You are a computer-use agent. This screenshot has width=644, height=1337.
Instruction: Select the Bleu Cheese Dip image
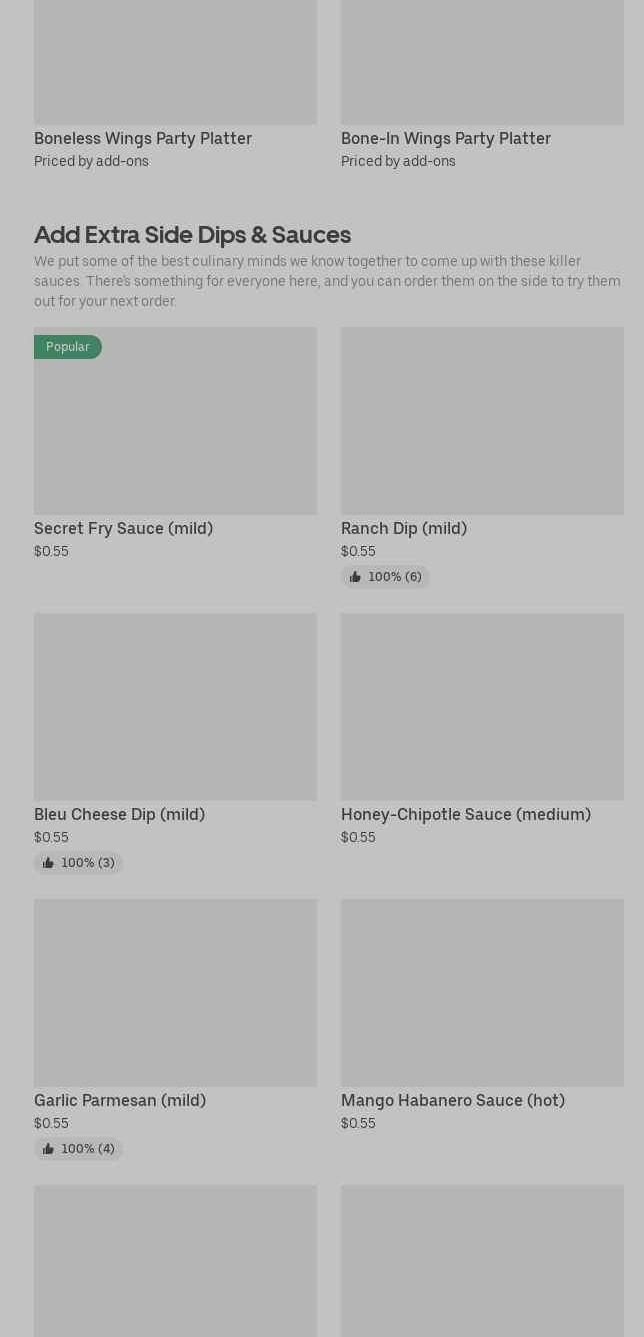(x=175, y=707)
